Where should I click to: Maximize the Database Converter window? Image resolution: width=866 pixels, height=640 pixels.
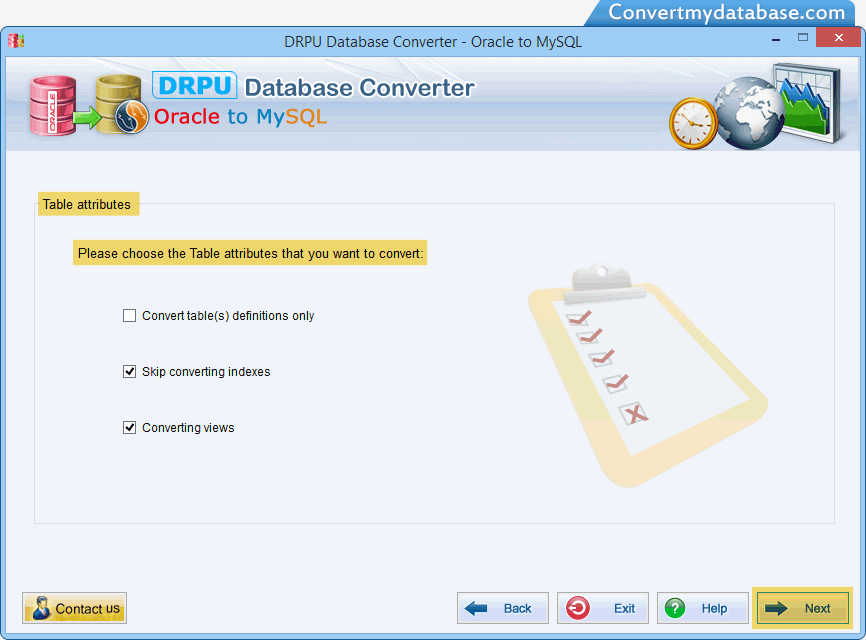802,38
